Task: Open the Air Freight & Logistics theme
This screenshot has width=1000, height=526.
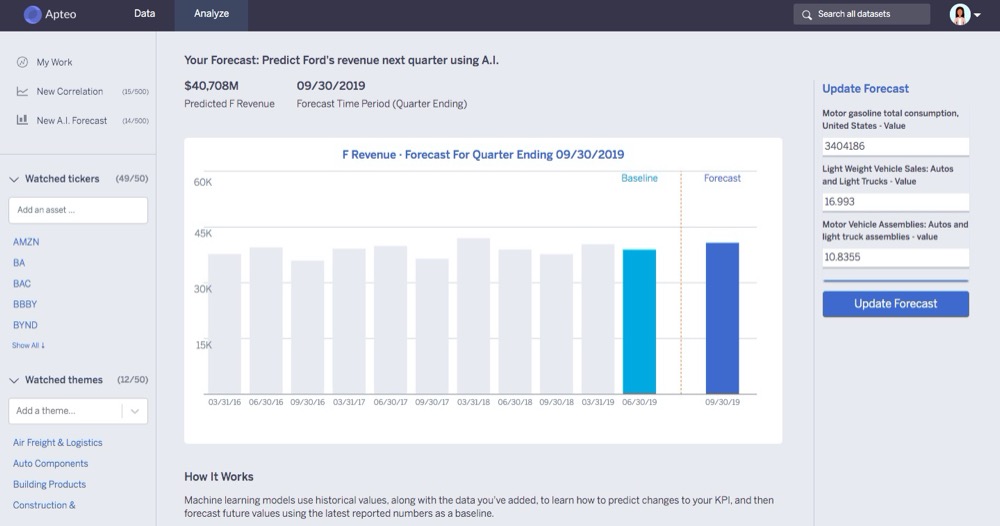Action: 57,442
